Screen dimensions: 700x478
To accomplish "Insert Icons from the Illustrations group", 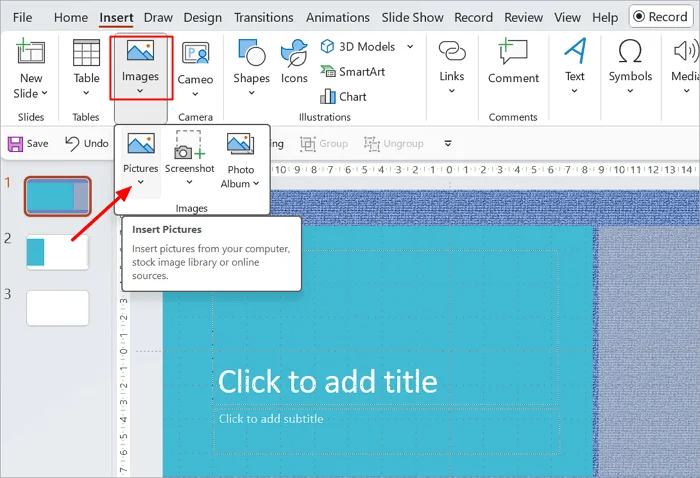I will [294, 62].
